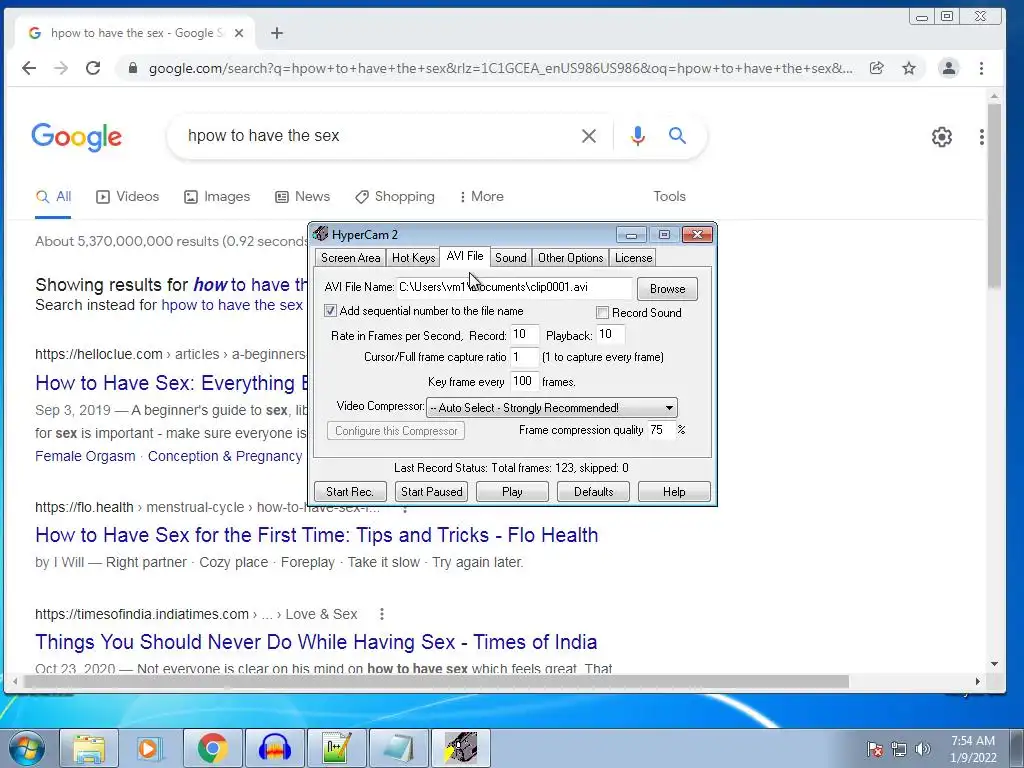Click the network tray icon

click(x=899, y=749)
